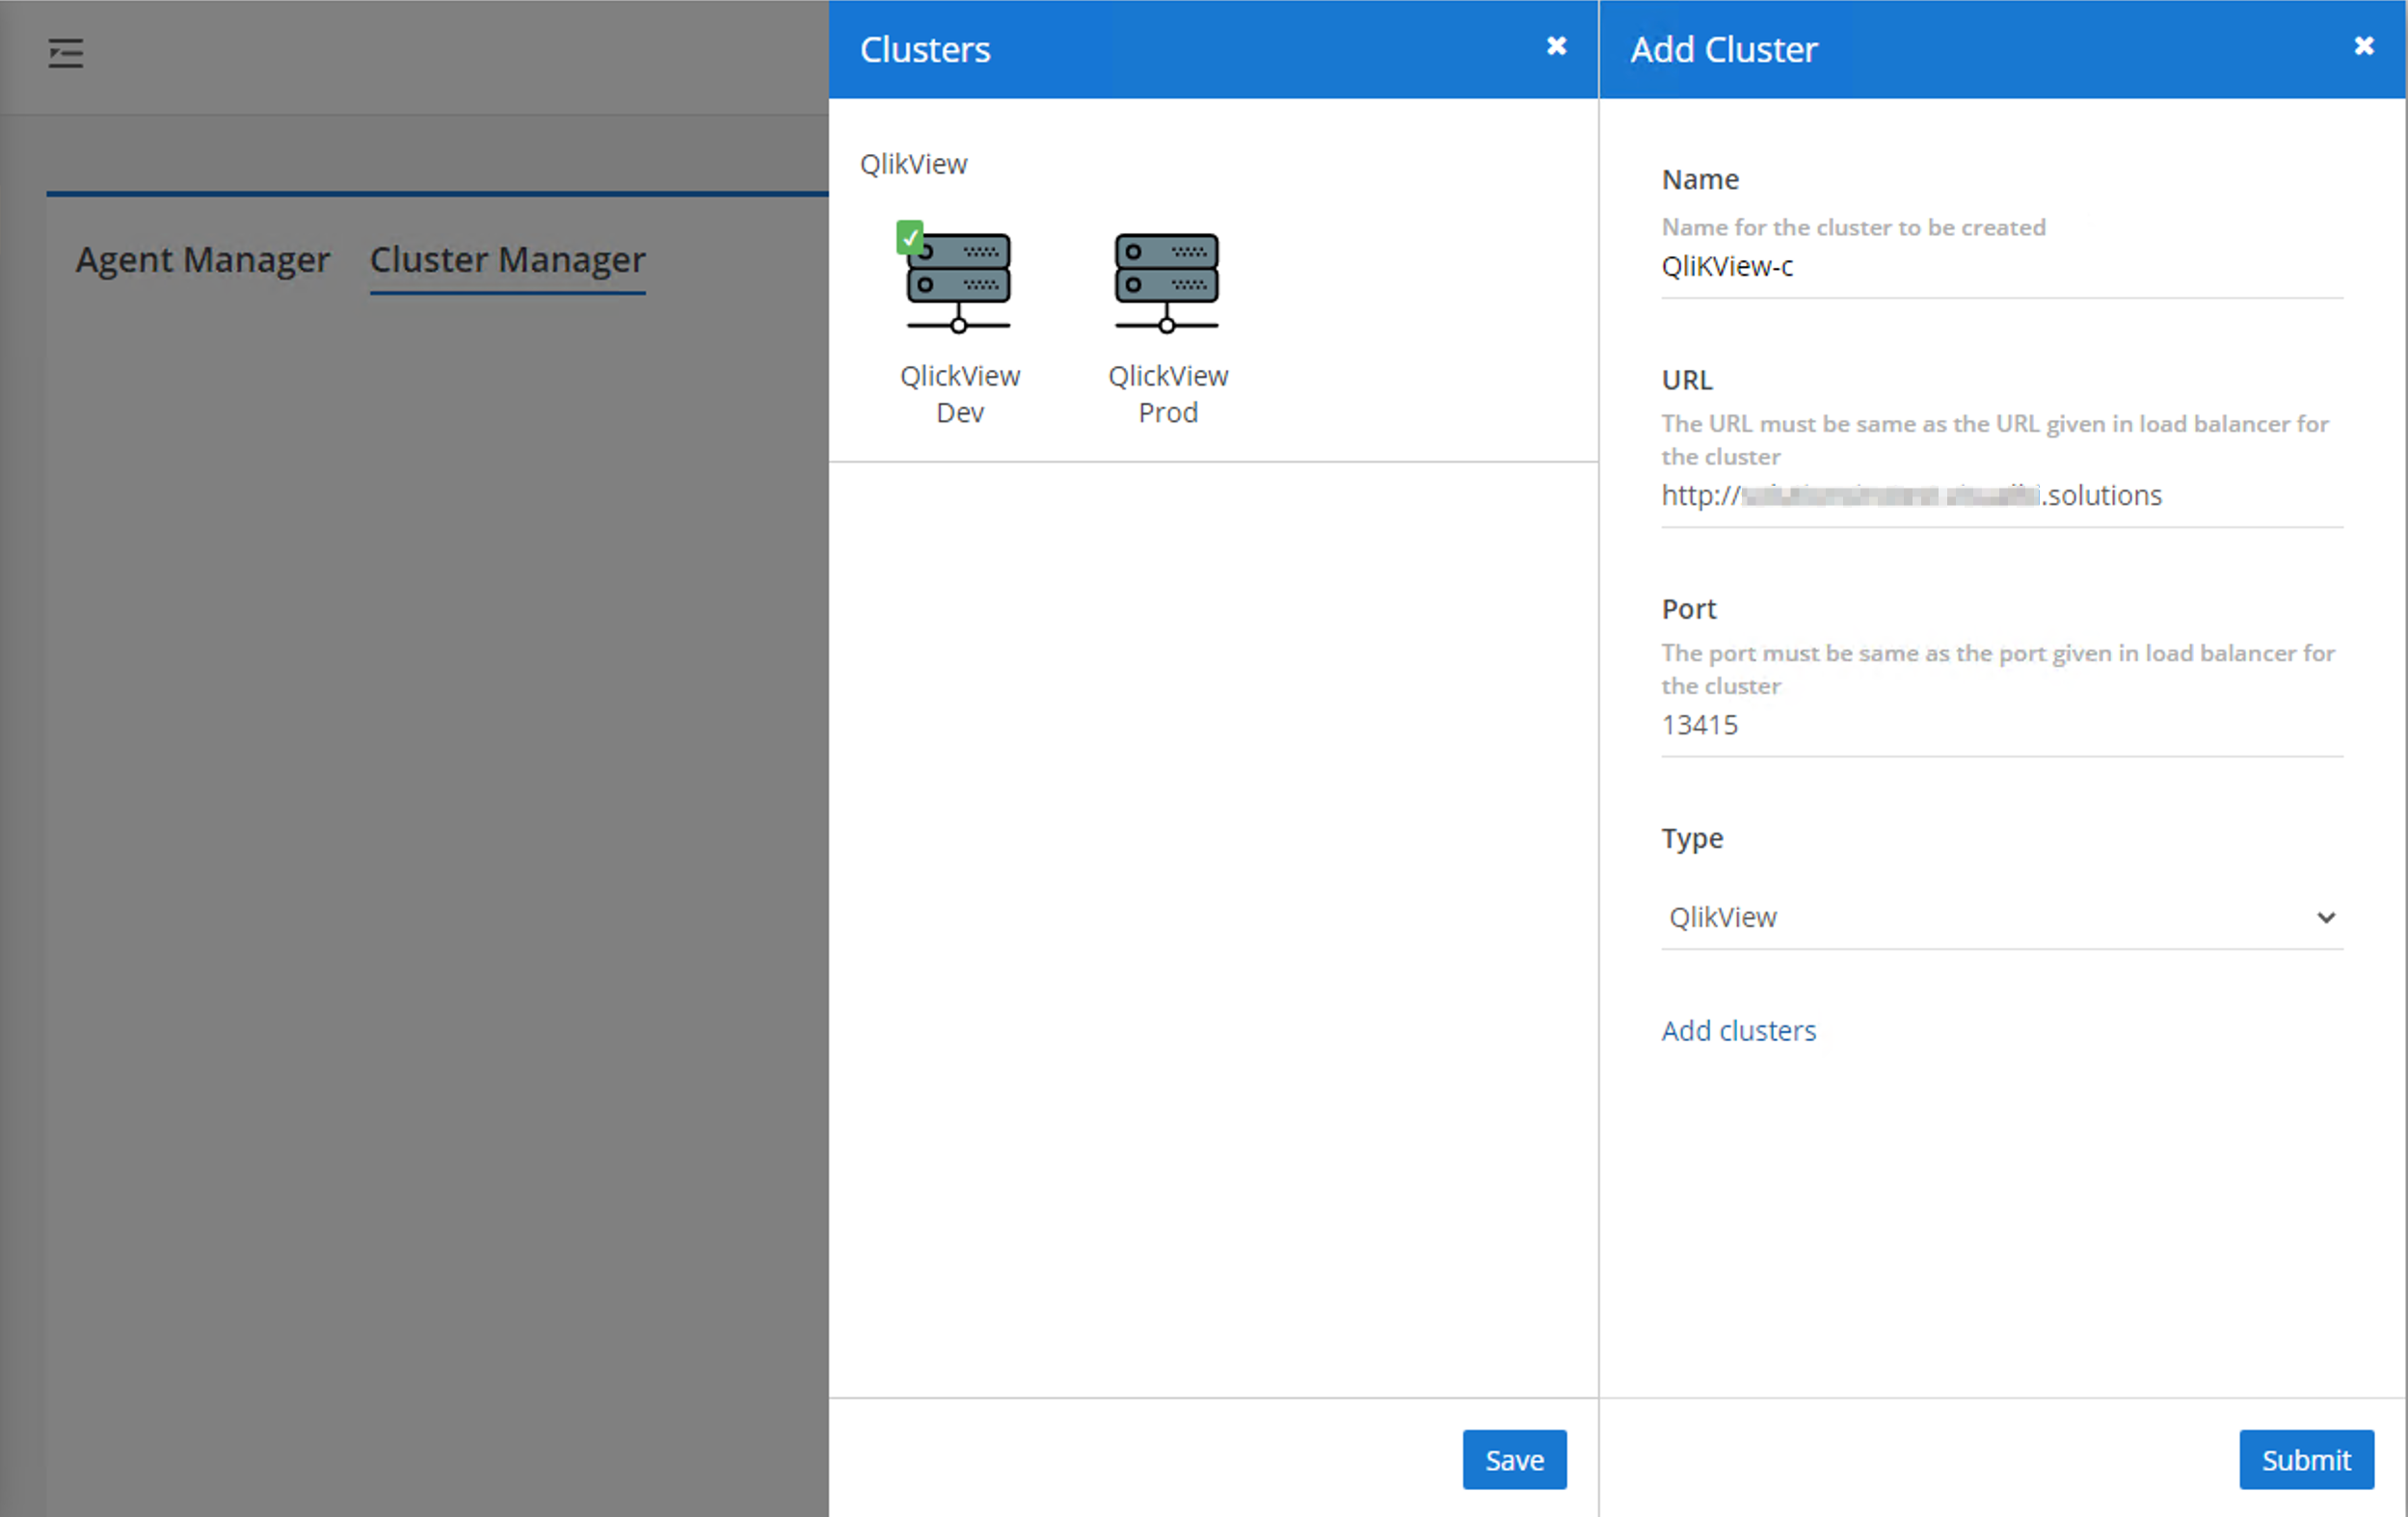Click the port load balancer hint text

coord(1998,669)
